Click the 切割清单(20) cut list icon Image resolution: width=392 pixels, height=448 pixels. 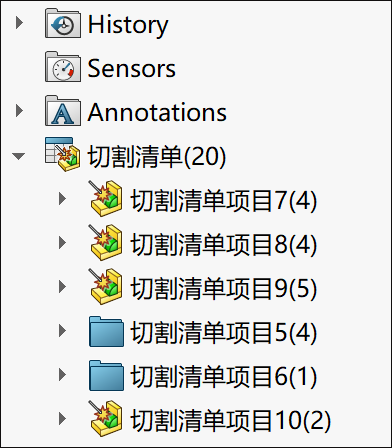click(x=63, y=154)
